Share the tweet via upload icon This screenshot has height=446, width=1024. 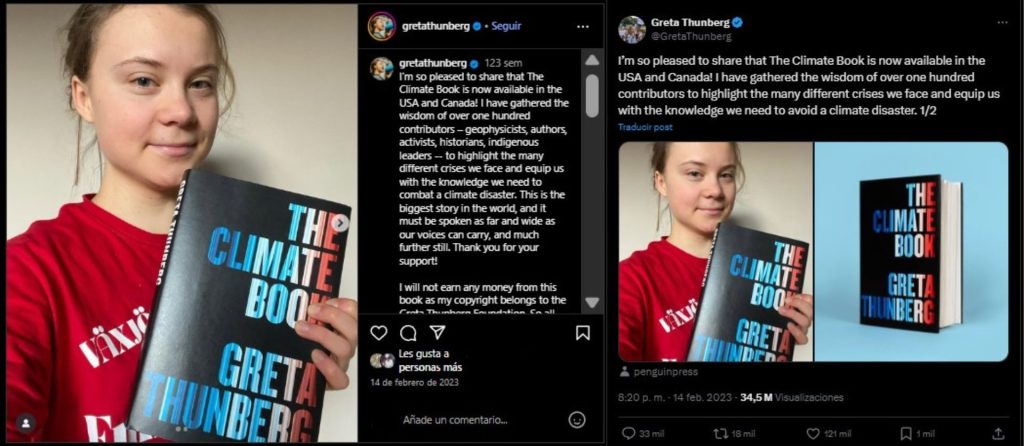[x=998, y=433]
